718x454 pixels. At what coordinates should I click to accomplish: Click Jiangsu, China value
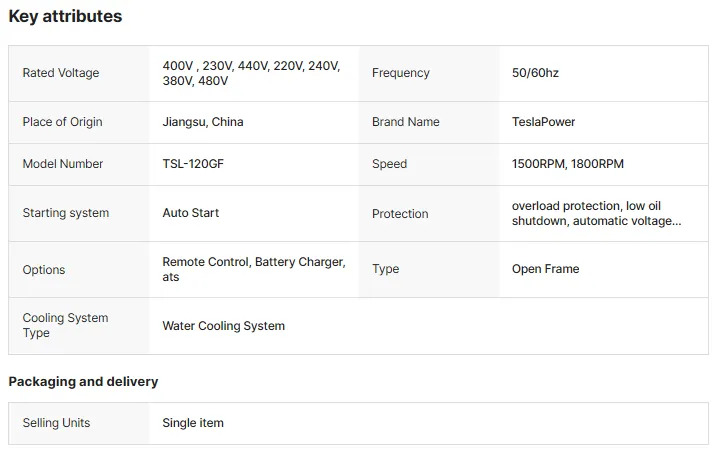click(203, 122)
